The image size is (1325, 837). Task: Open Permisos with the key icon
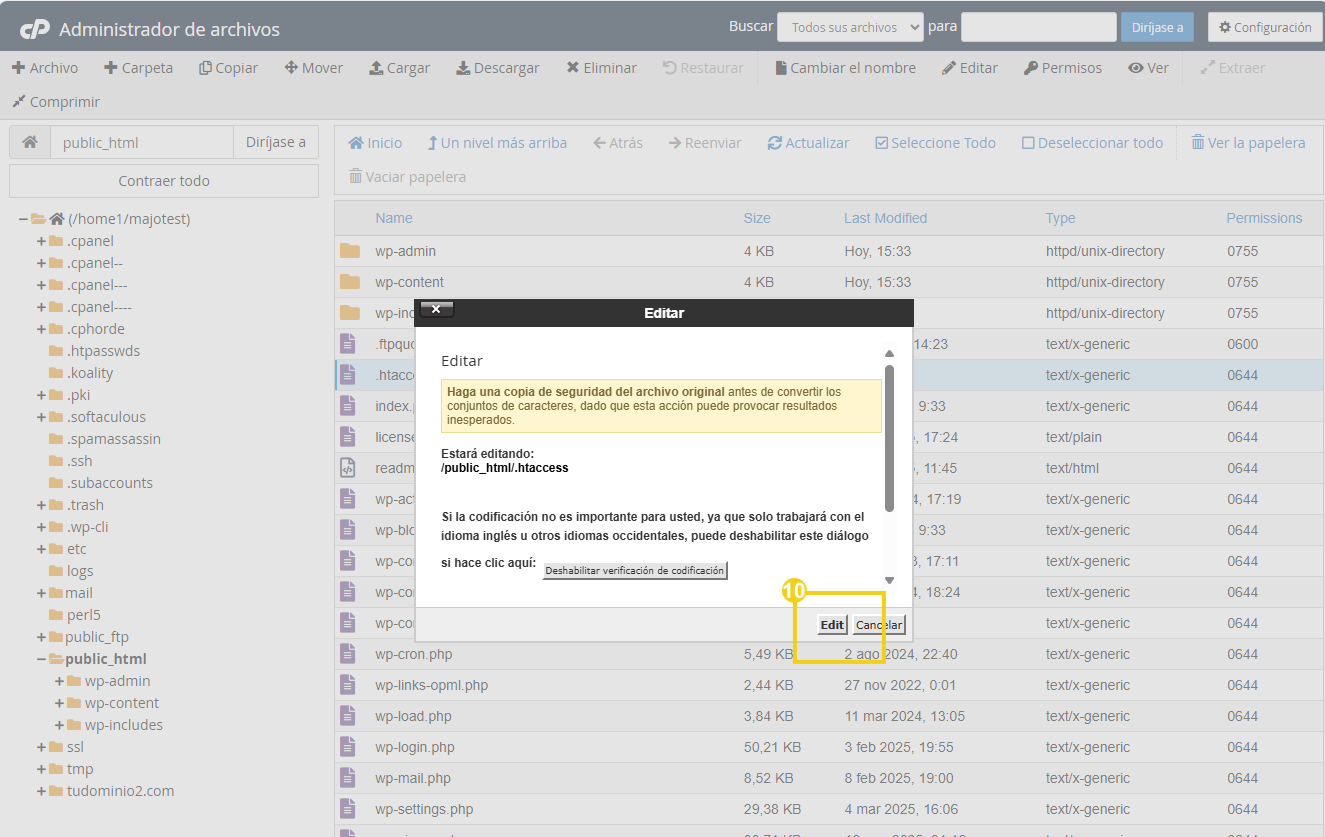point(1031,68)
